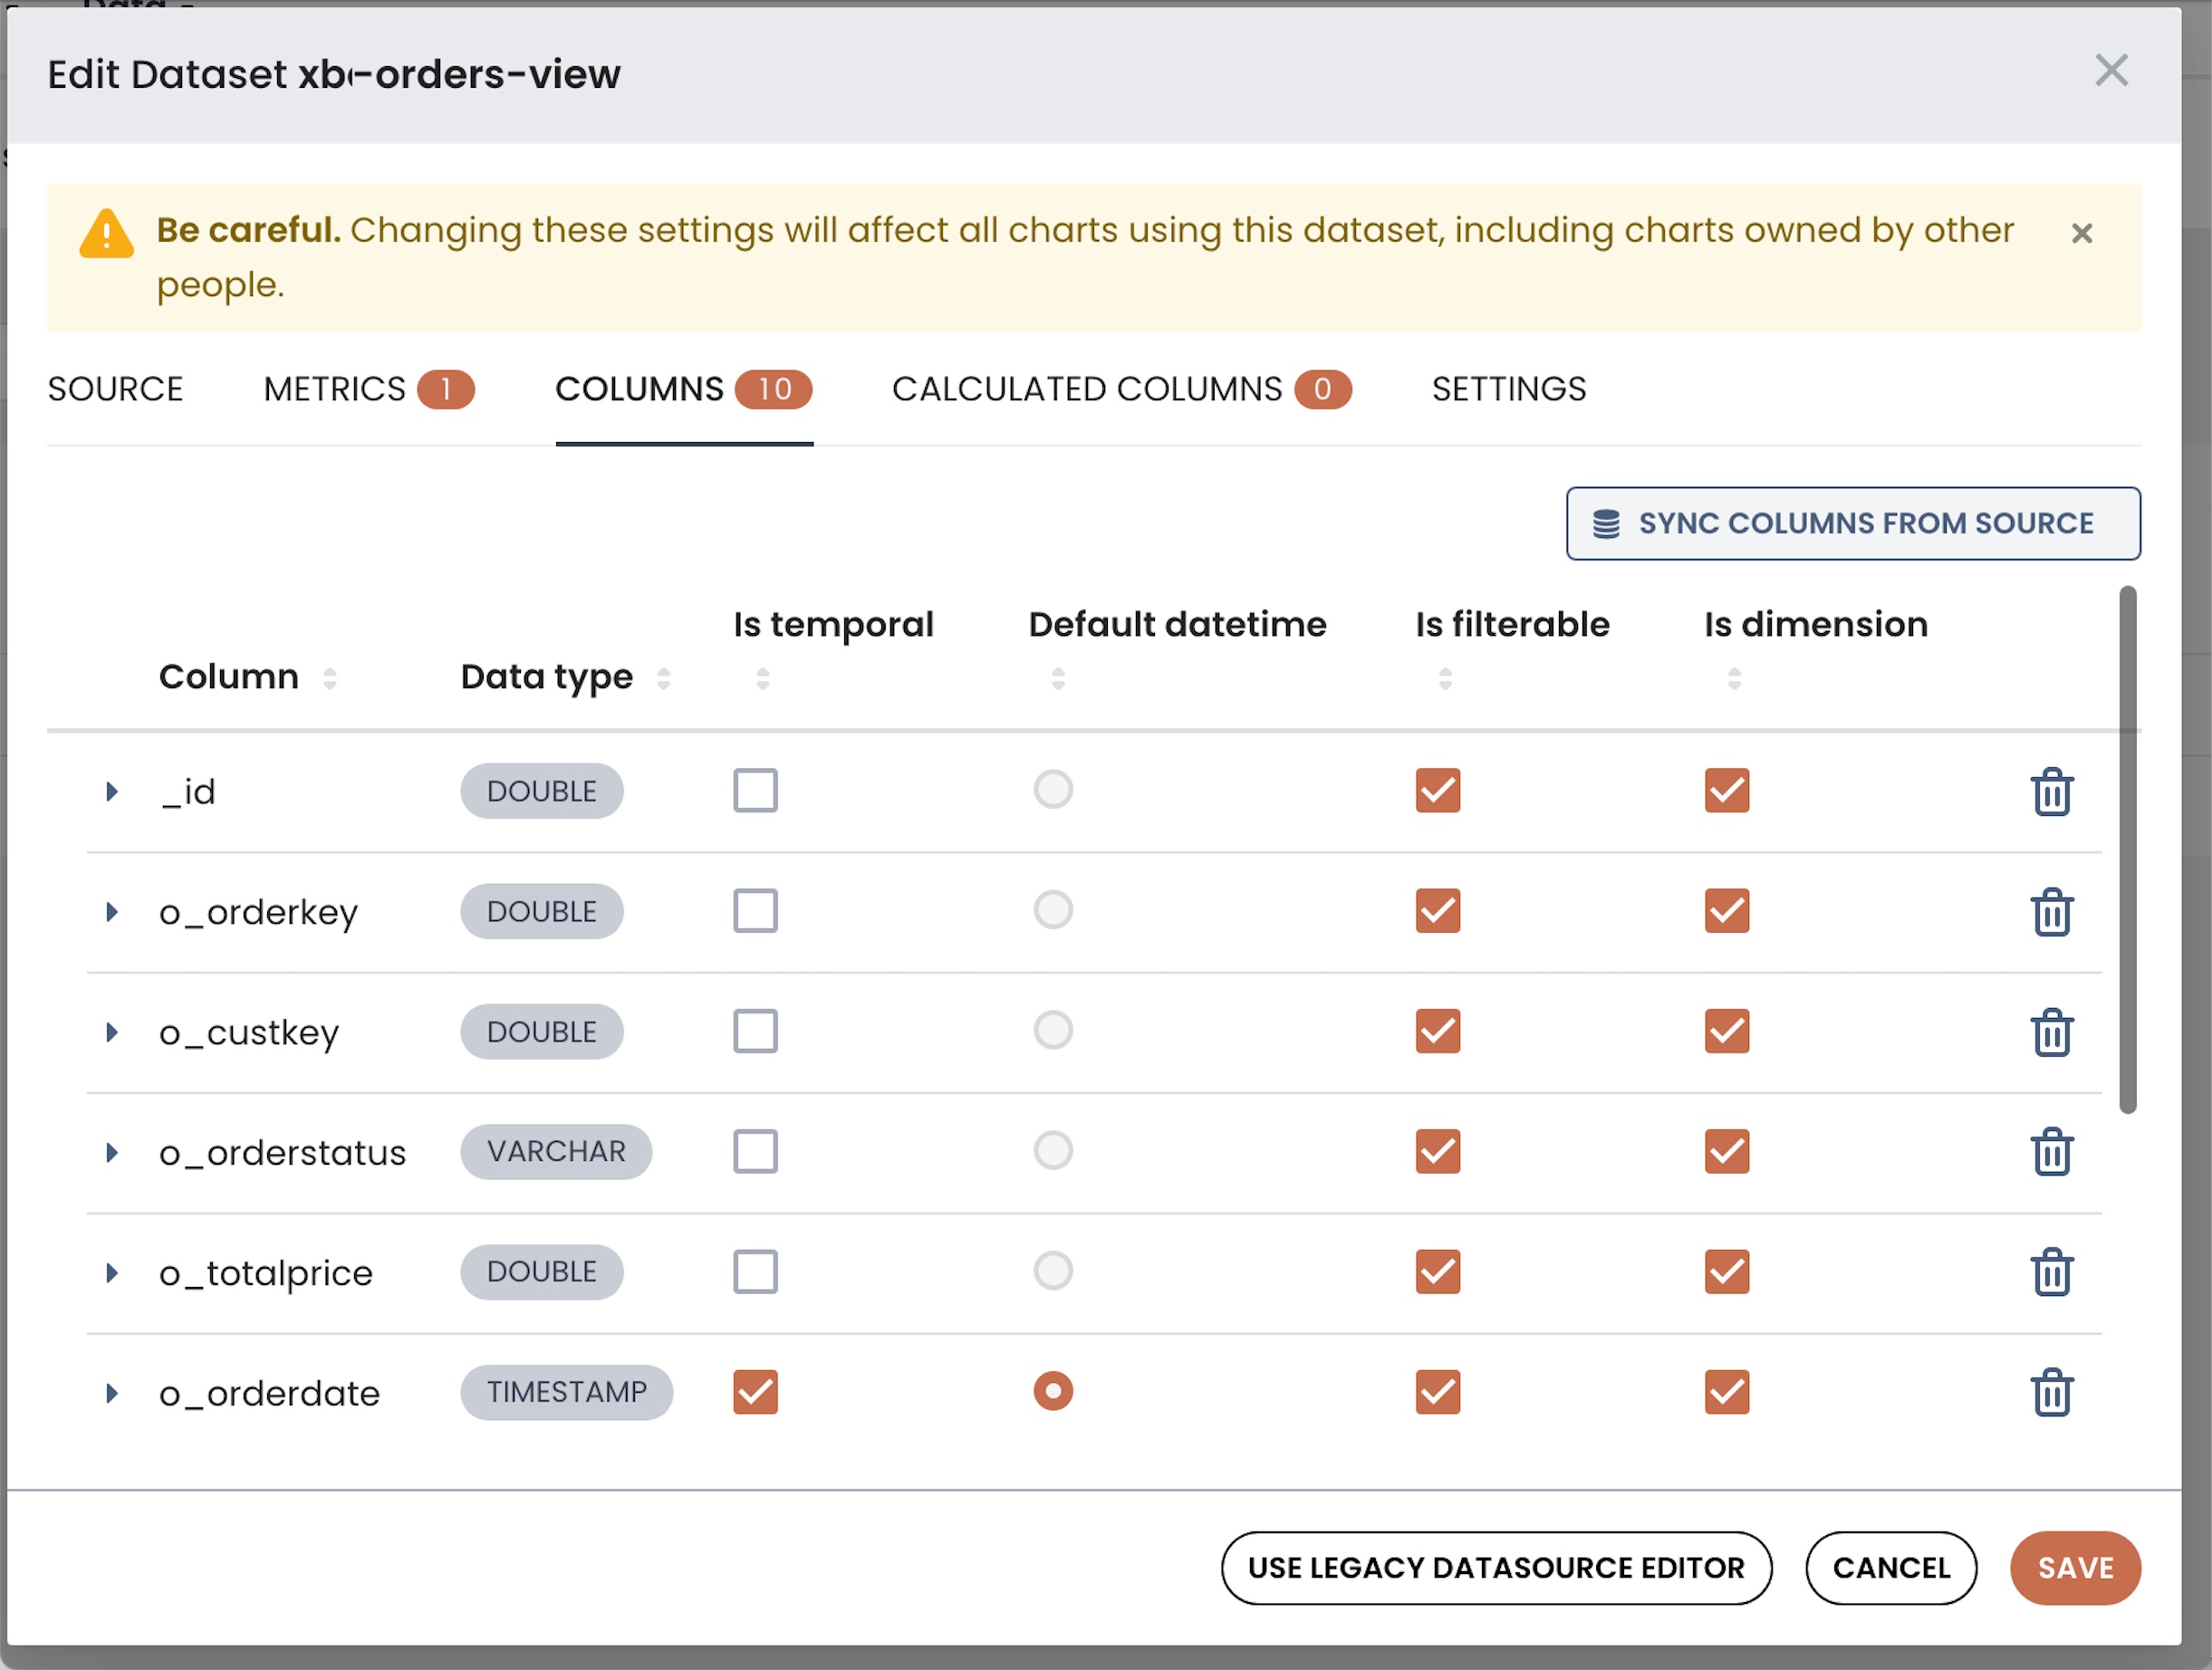Viewport: 2212px width, 1670px height.
Task: Uncheck Is filterable for o_custkey
Action: click(1437, 1031)
